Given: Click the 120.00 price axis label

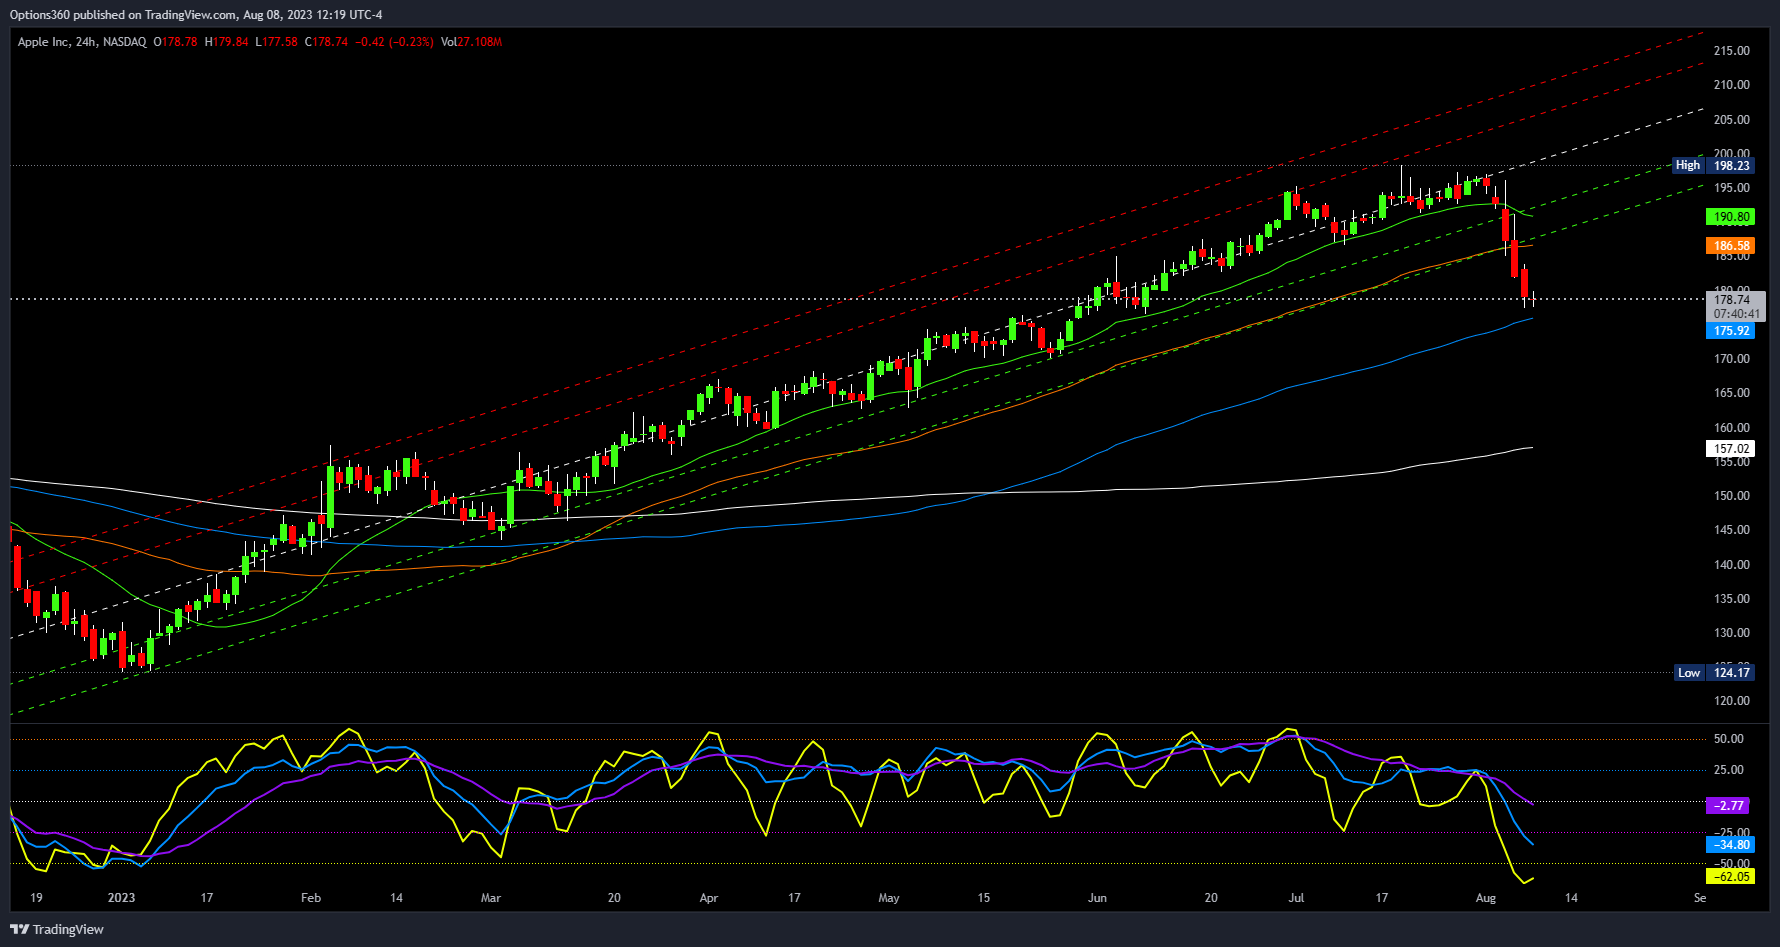Looking at the screenshot, I should click(x=1732, y=700).
